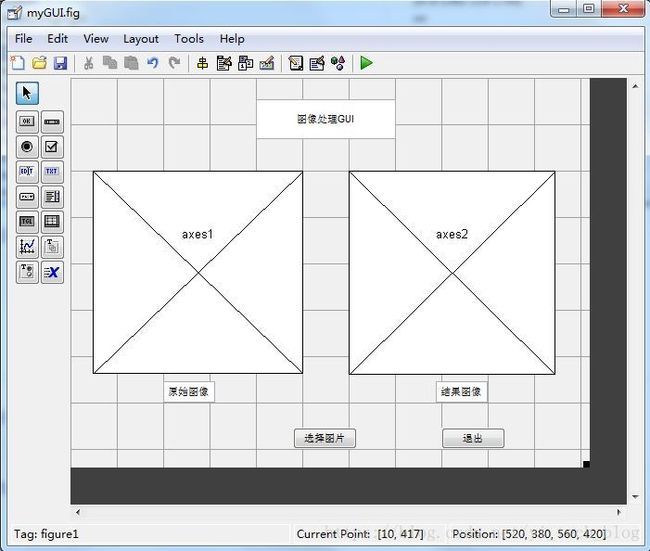Pick the Listbox component tool
This screenshot has width=650, height=551.
(x=52, y=197)
